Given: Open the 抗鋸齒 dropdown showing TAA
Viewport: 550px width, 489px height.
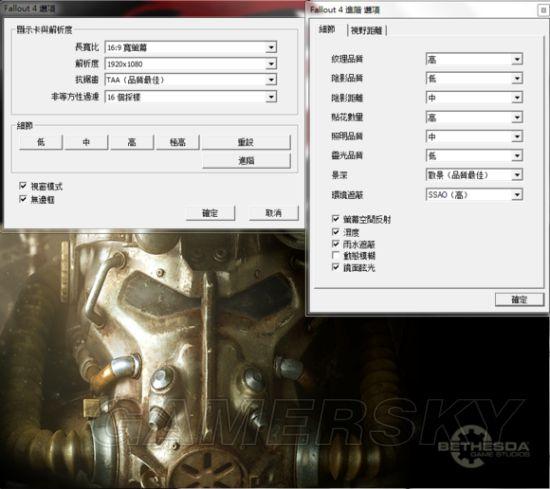Looking at the screenshot, I should pos(190,80).
